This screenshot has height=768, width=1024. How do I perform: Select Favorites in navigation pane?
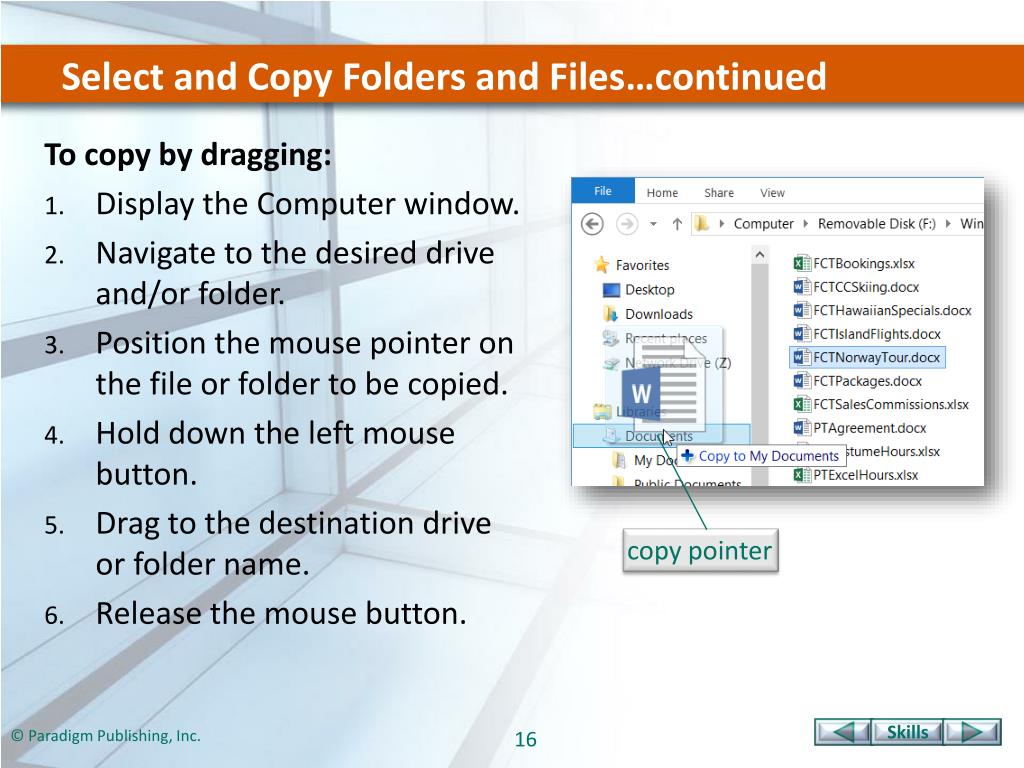(x=643, y=265)
